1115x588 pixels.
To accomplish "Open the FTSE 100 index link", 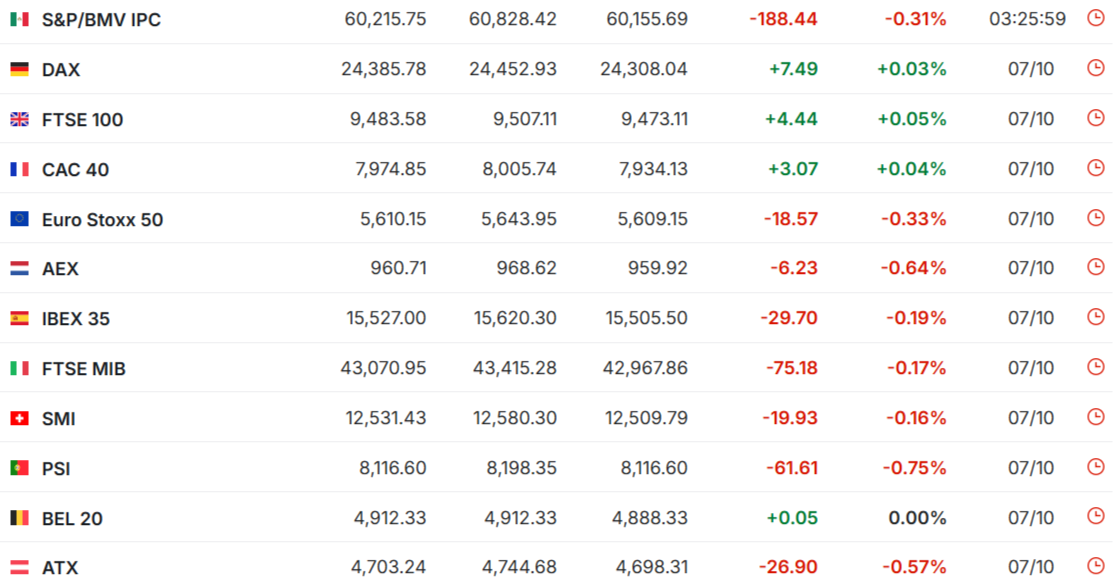I will click(x=82, y=119).
